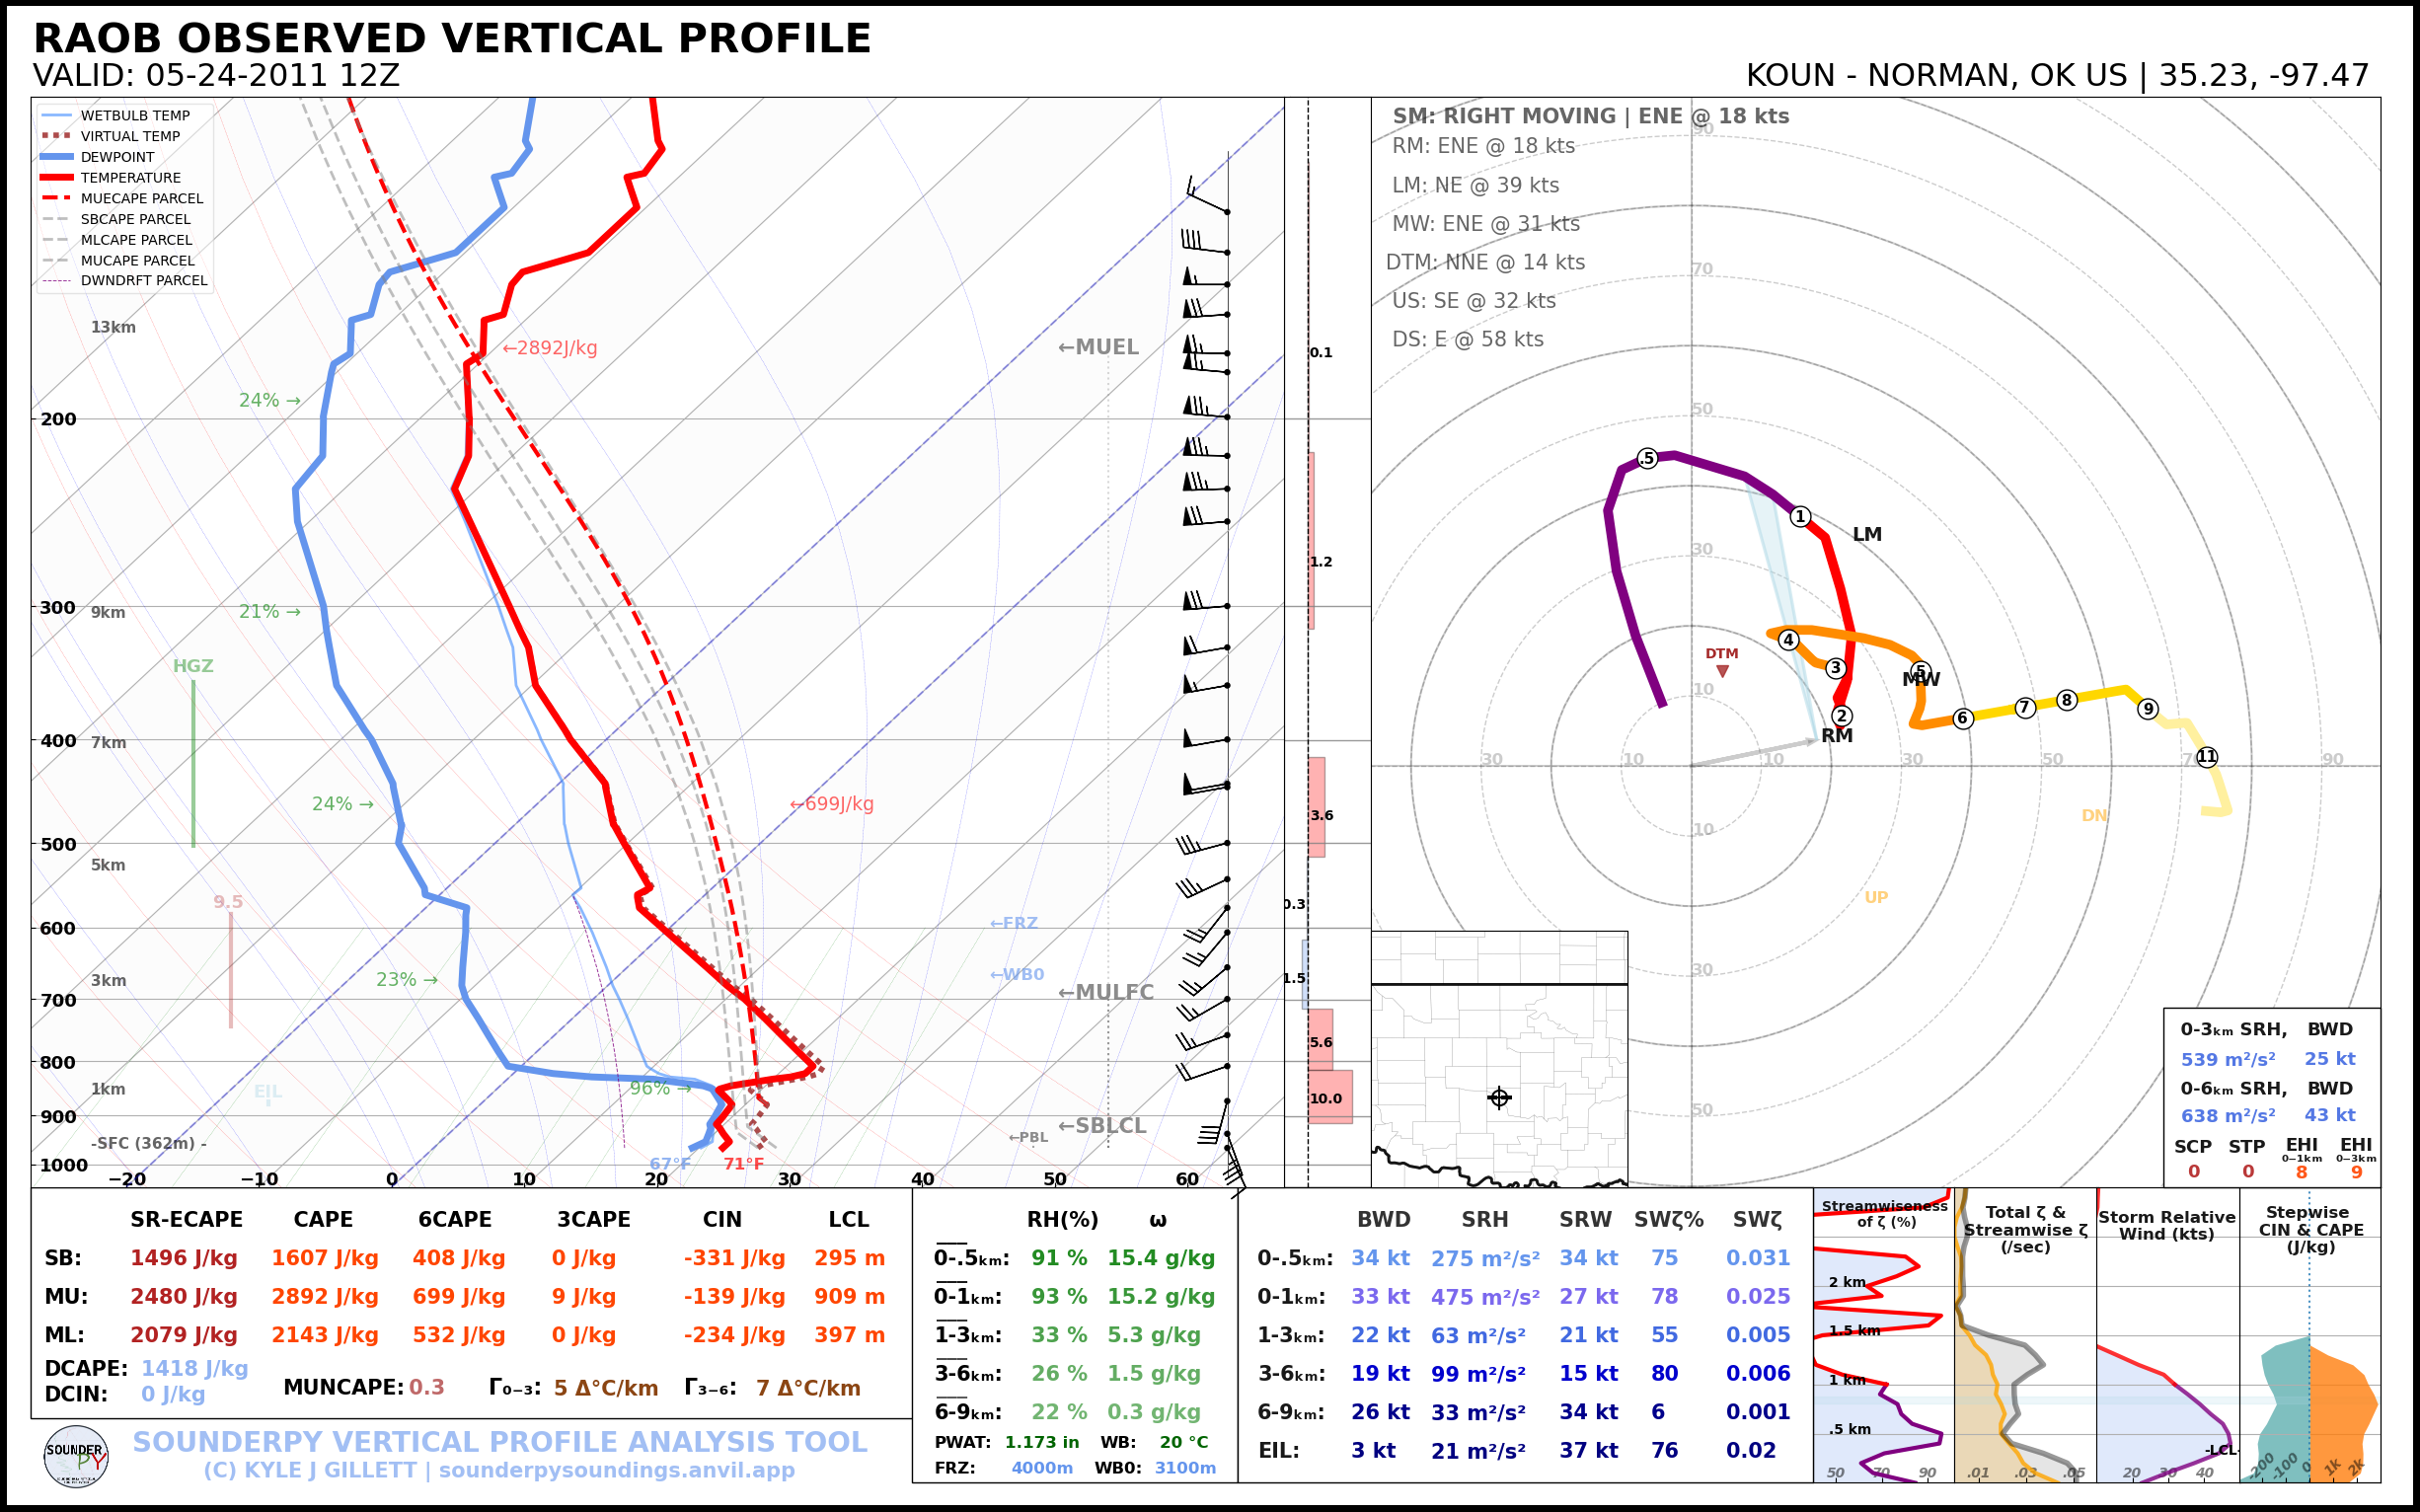This screenshot has height=1512, width=2420.
Task: Click the sounderpysoundings.anvil.app link text
Action: [x=616, y=1470]
